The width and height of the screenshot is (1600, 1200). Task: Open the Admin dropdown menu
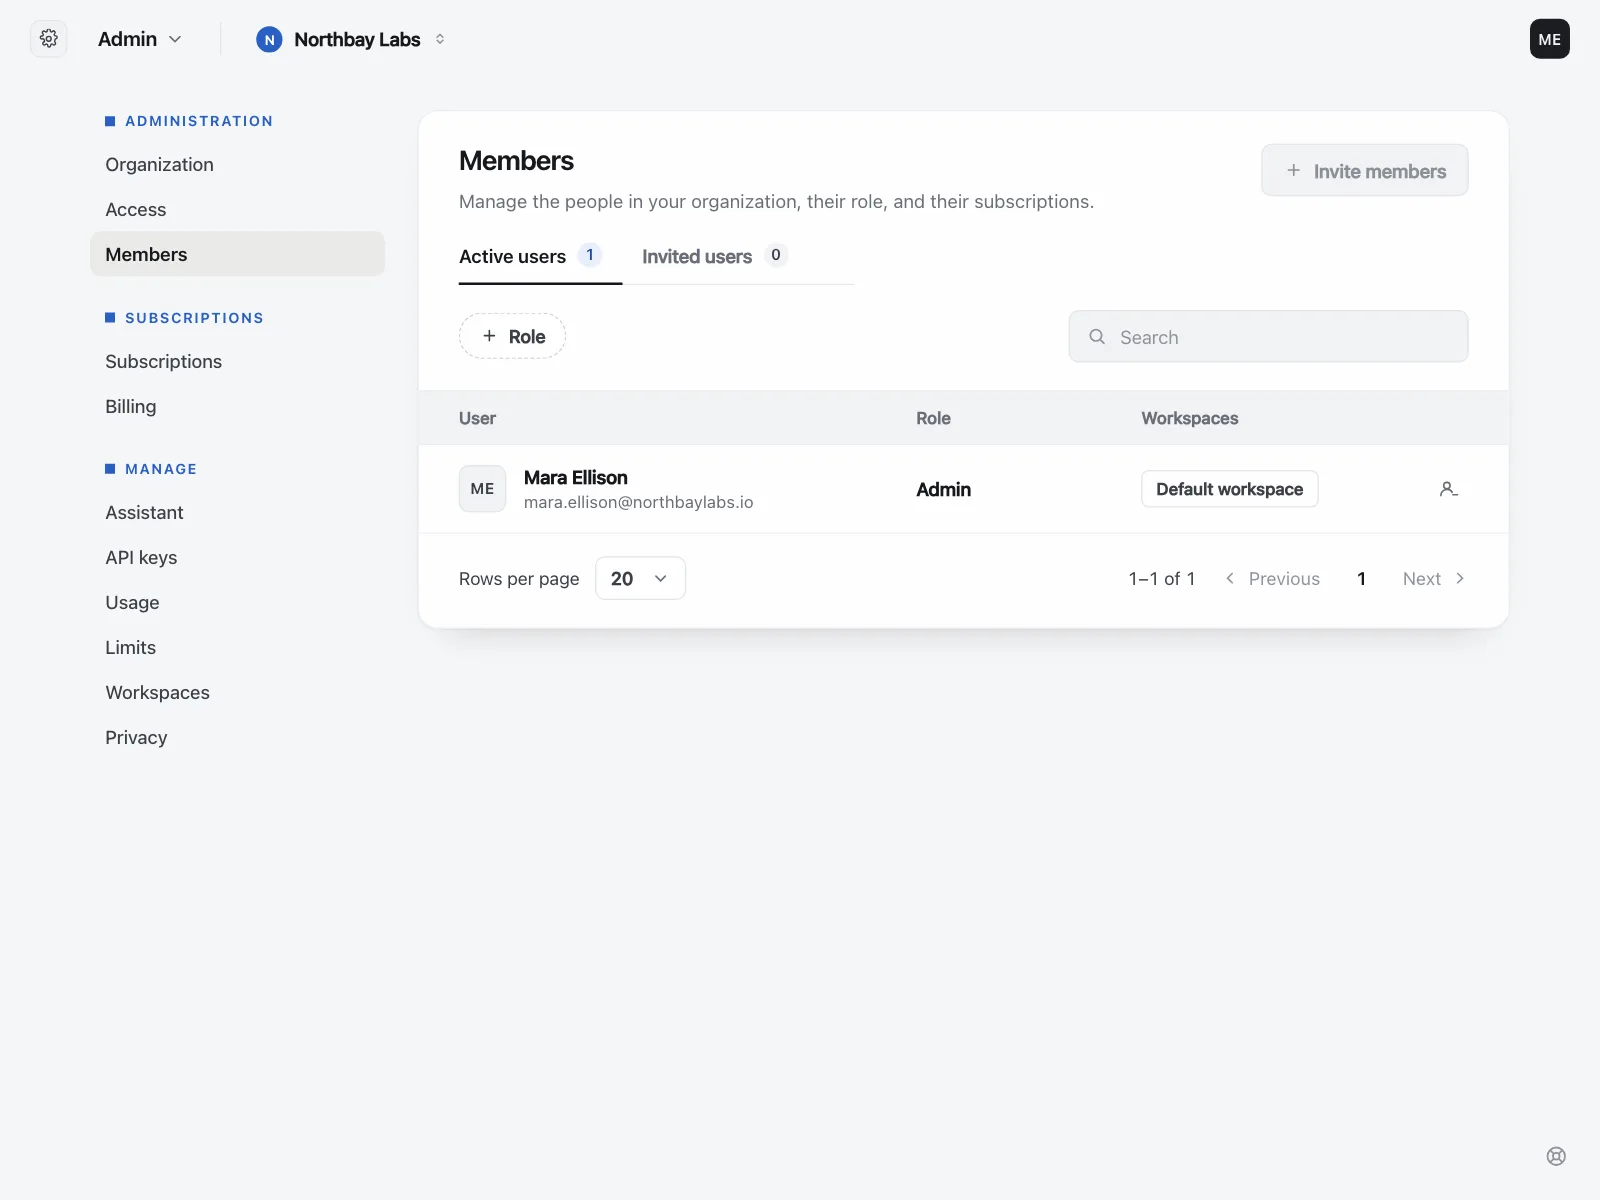pos(140,39)
